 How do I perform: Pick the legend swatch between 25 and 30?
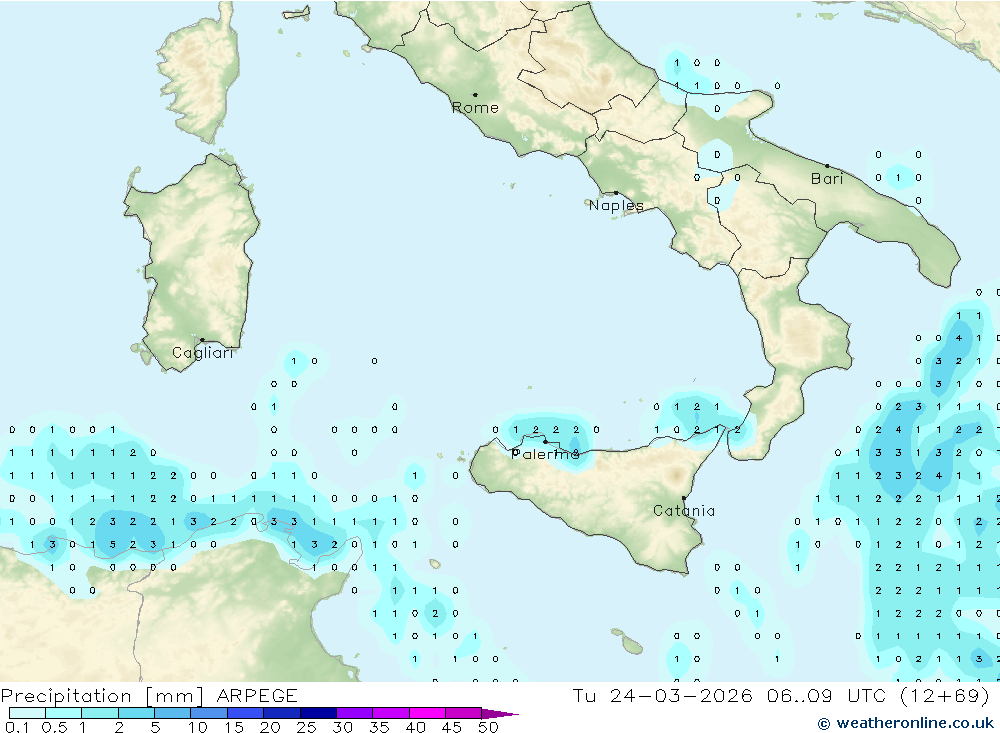coord(318,713)
